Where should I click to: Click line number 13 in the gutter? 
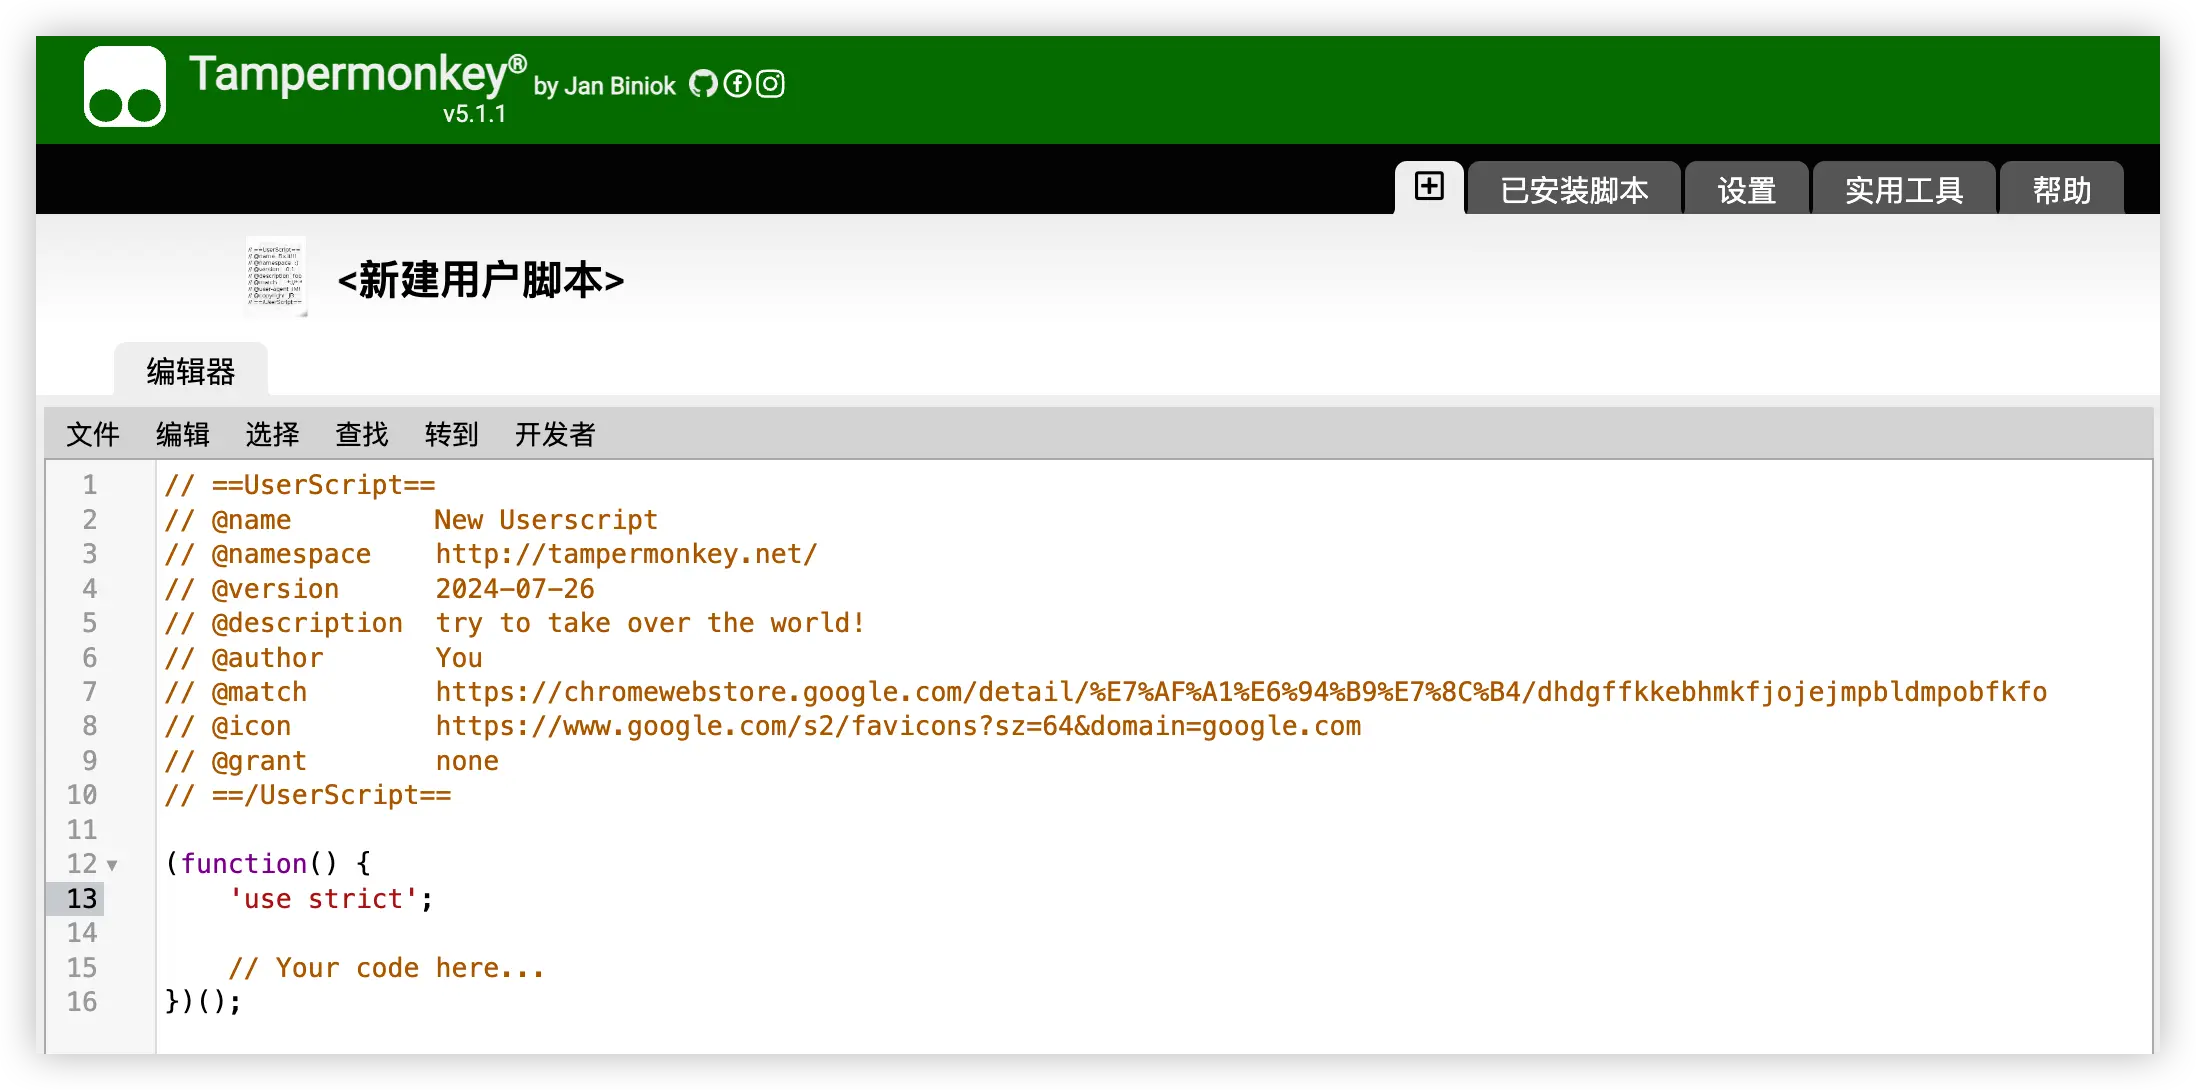tap(82, 898)
